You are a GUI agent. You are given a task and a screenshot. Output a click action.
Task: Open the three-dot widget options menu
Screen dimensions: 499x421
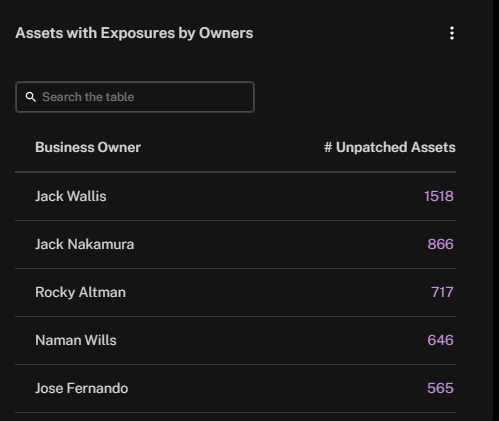point(452,33)
